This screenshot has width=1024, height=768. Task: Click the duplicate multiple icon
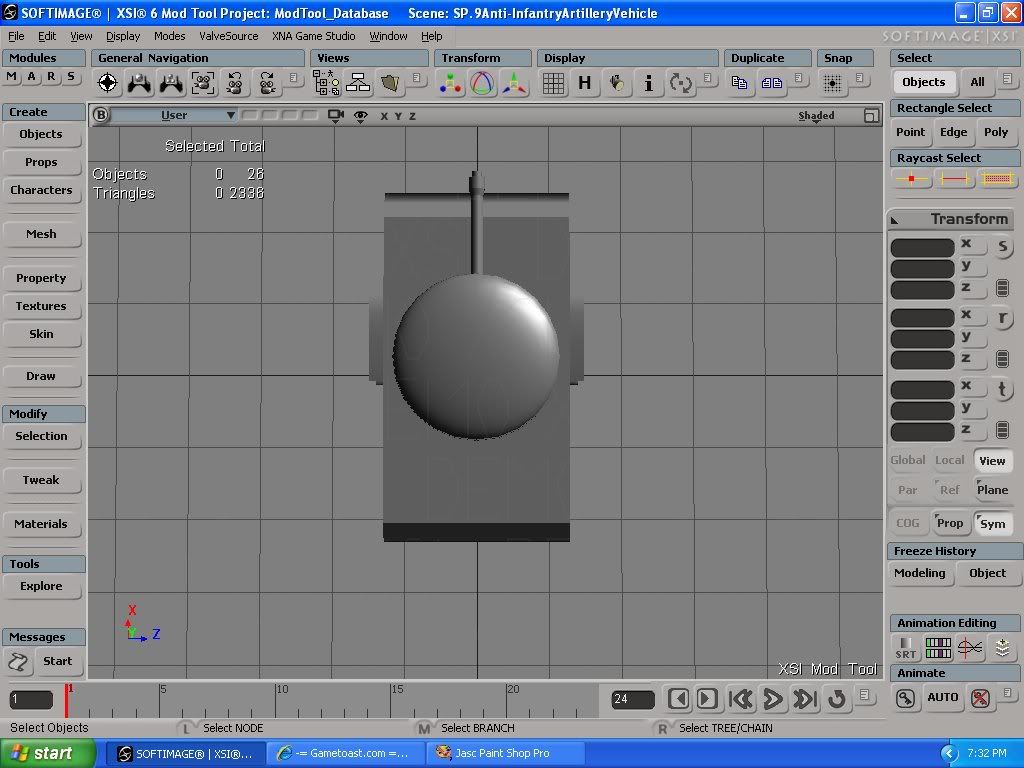pyautogui.click(x=771, y=83)
